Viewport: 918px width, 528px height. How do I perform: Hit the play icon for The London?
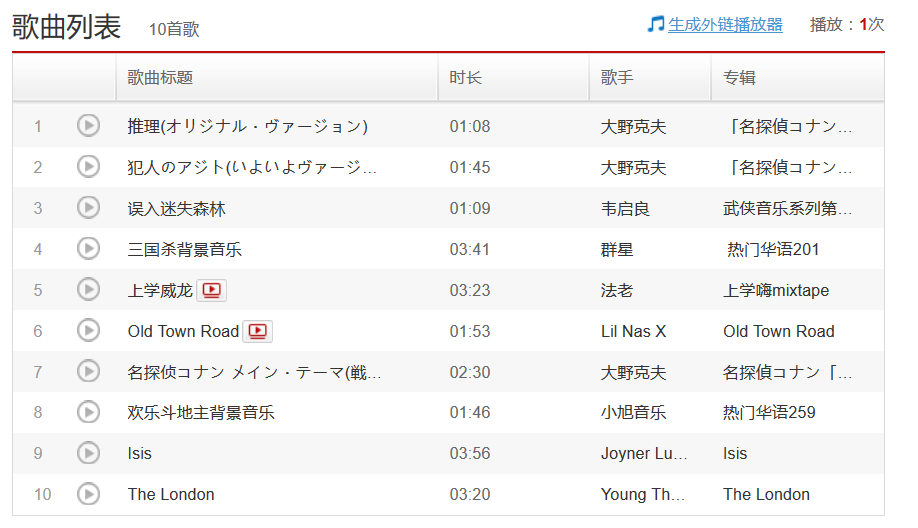click(89, 494)
